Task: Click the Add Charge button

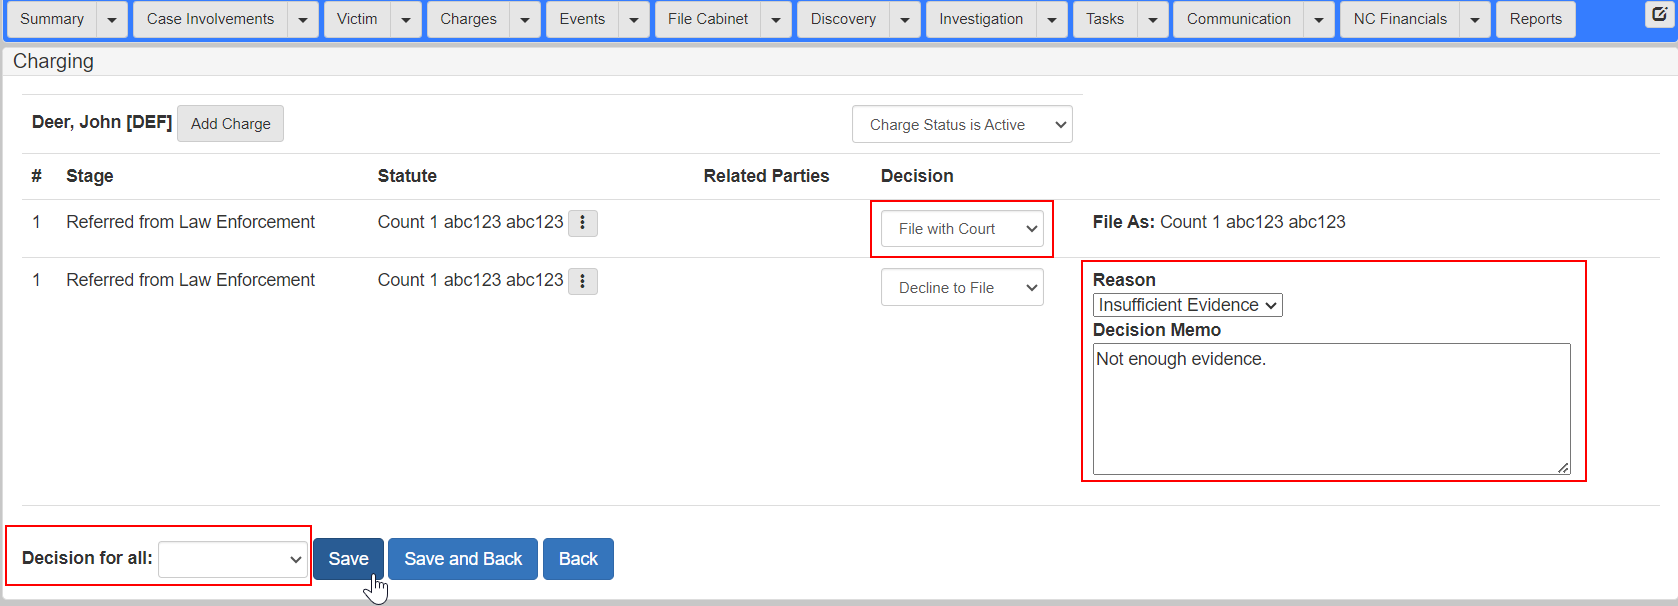Action: (230, 124)
